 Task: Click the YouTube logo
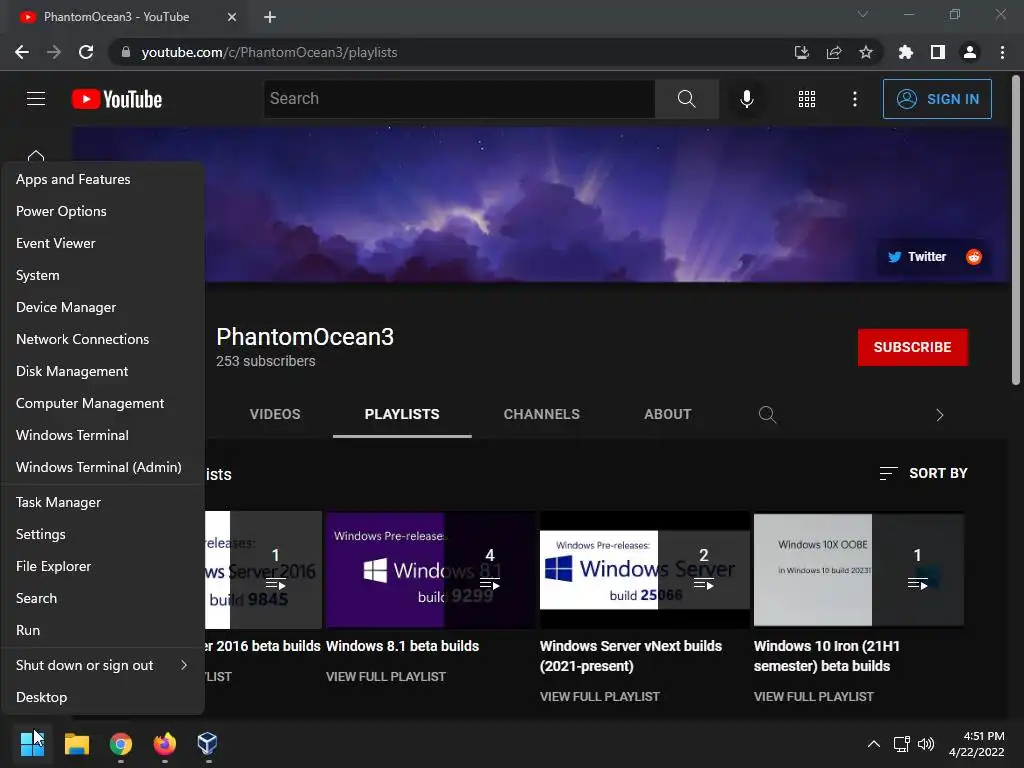pos(117,99)
